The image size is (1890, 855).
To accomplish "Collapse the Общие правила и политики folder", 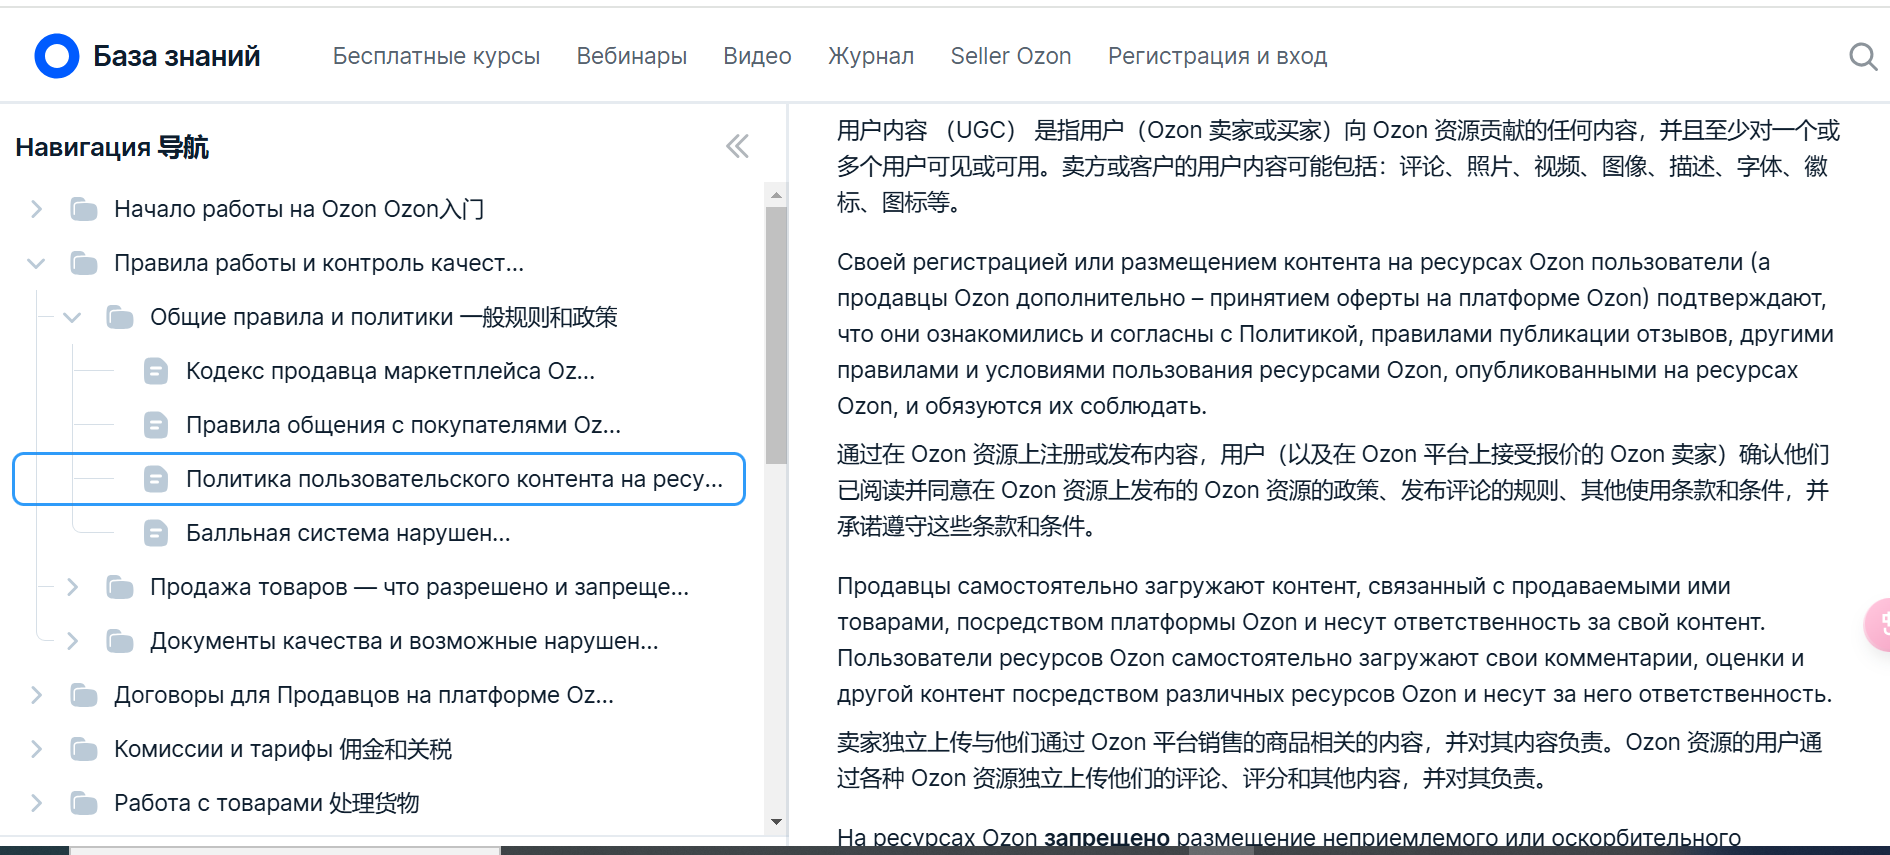I will (x=72, y=317).
